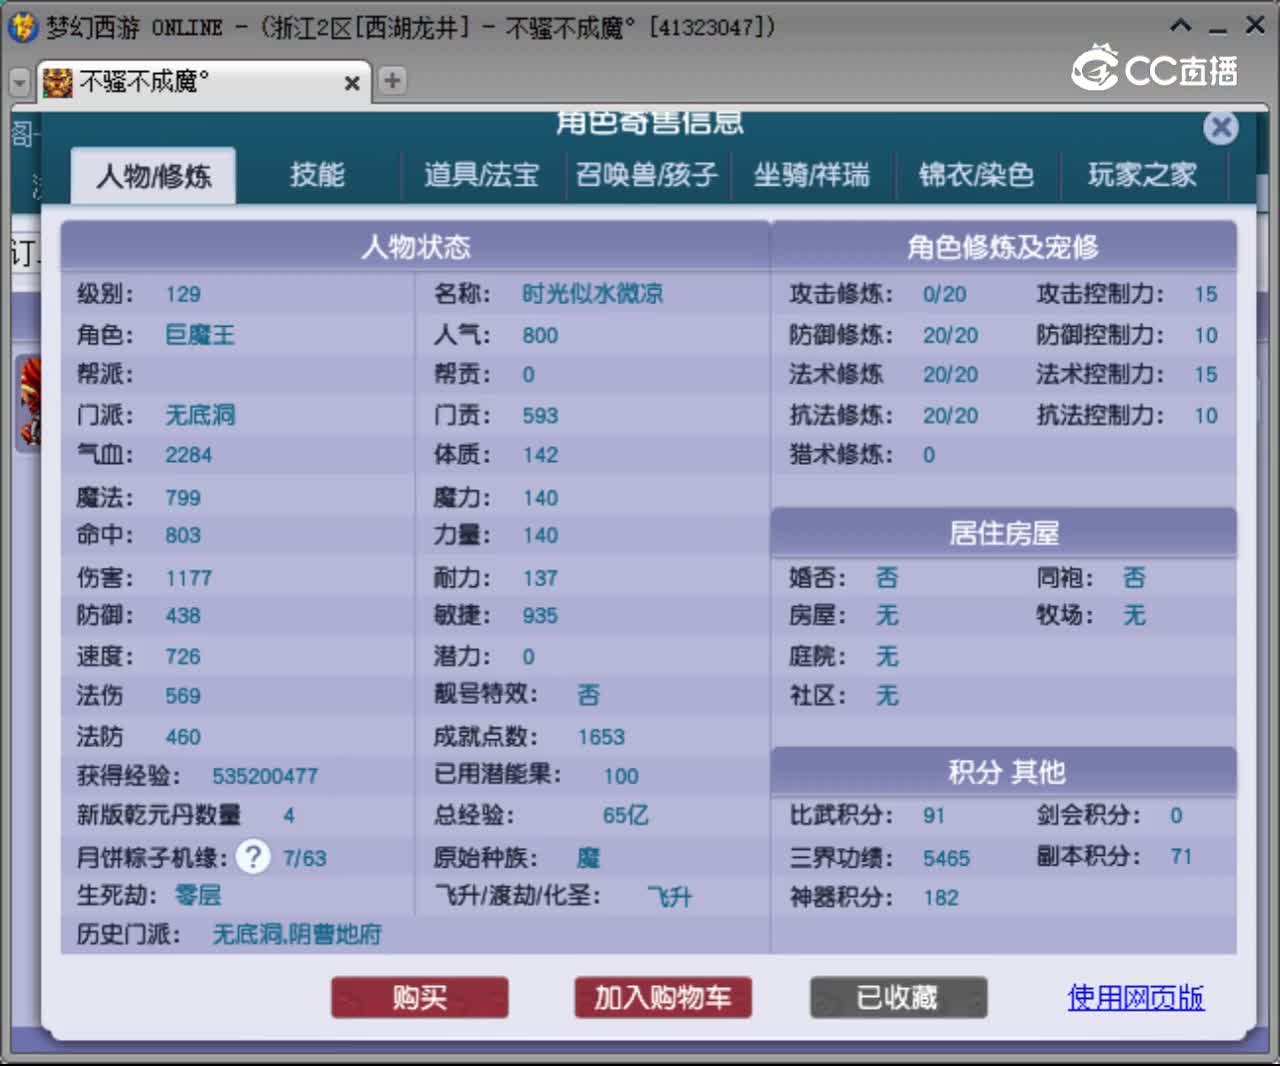This screenshot has width=1280, height=1066.
Task: Click the 获得经验 value 535200477
Action: pyautogui.click(x=265, y=776)
